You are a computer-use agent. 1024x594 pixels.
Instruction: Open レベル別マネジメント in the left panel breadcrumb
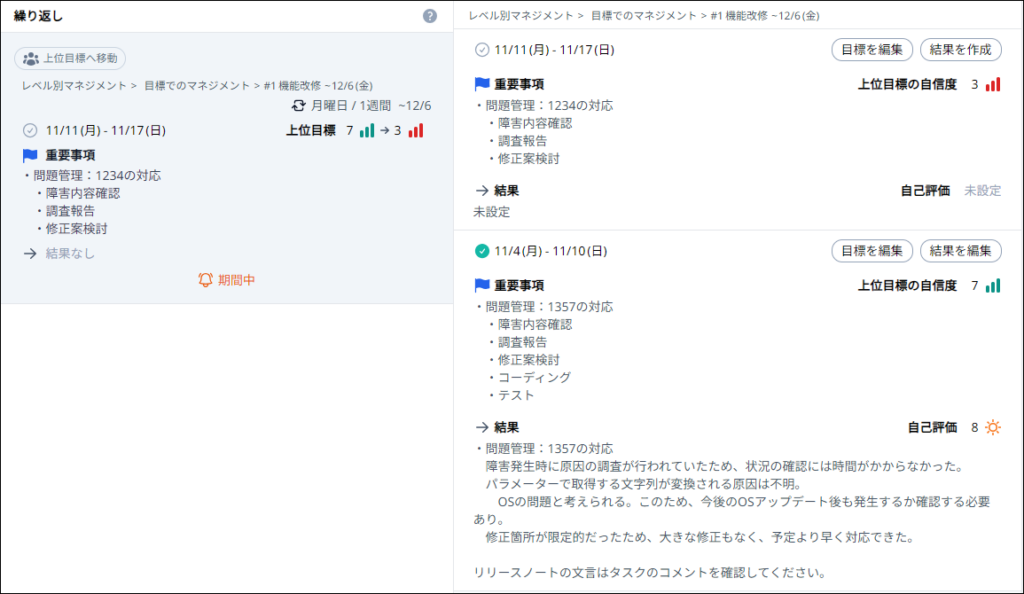[74, 86]
